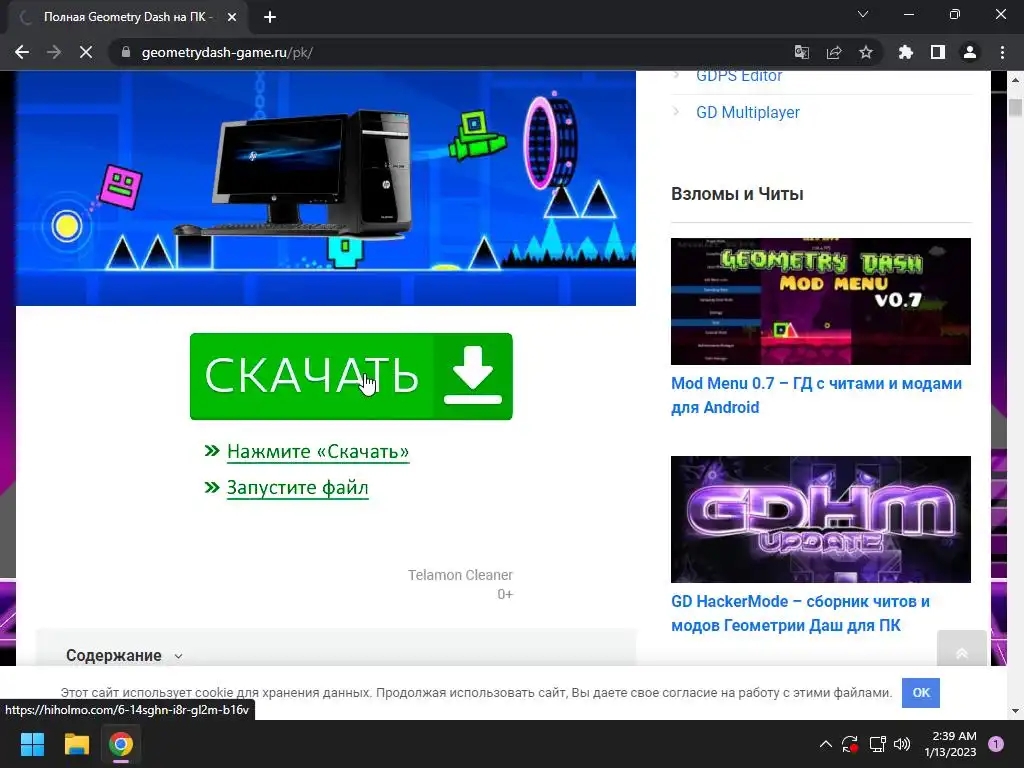Open the Chrome extensions puzzle icon
Image resolution: width=1024 pixels, height=768 pixels.
point(906,52)
